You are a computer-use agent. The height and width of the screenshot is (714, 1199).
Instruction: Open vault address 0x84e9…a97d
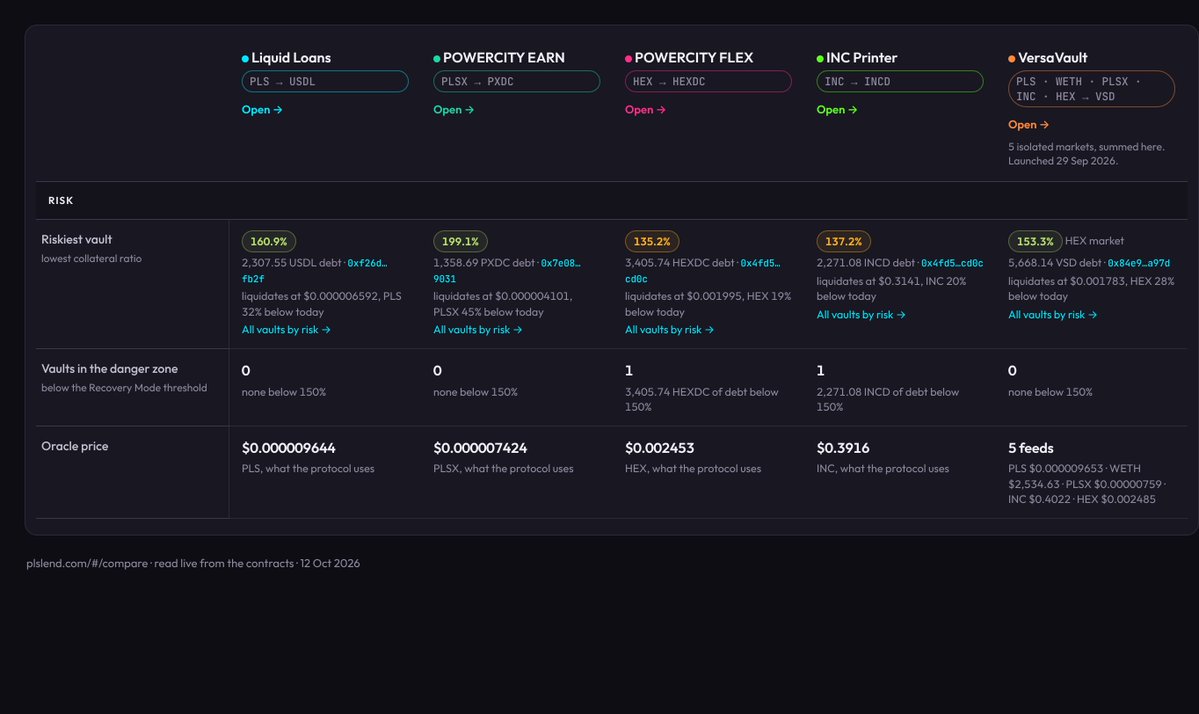1139,263
